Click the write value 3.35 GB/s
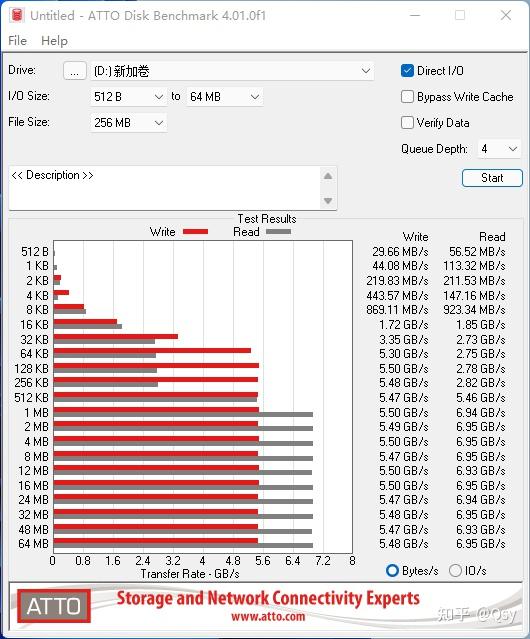 404,339
